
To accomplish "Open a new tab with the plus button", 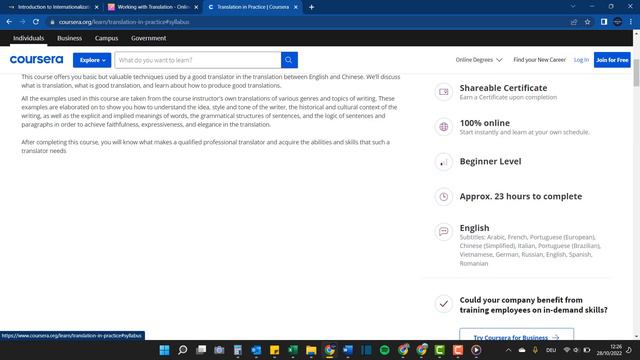I will click(311, 7).
